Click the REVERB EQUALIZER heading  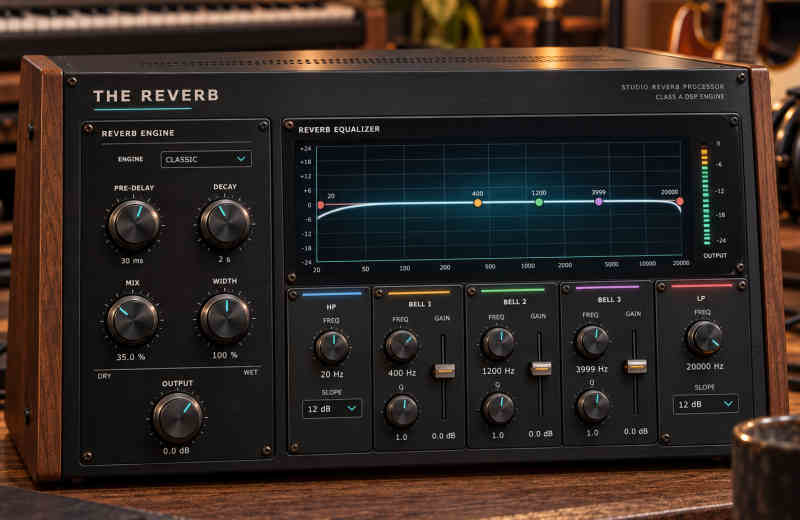(x=339, y=130)
